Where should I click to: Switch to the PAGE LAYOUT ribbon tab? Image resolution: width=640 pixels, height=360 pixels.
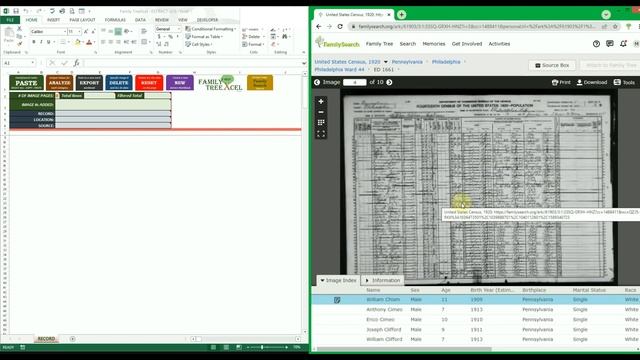(x=82, y=20)
